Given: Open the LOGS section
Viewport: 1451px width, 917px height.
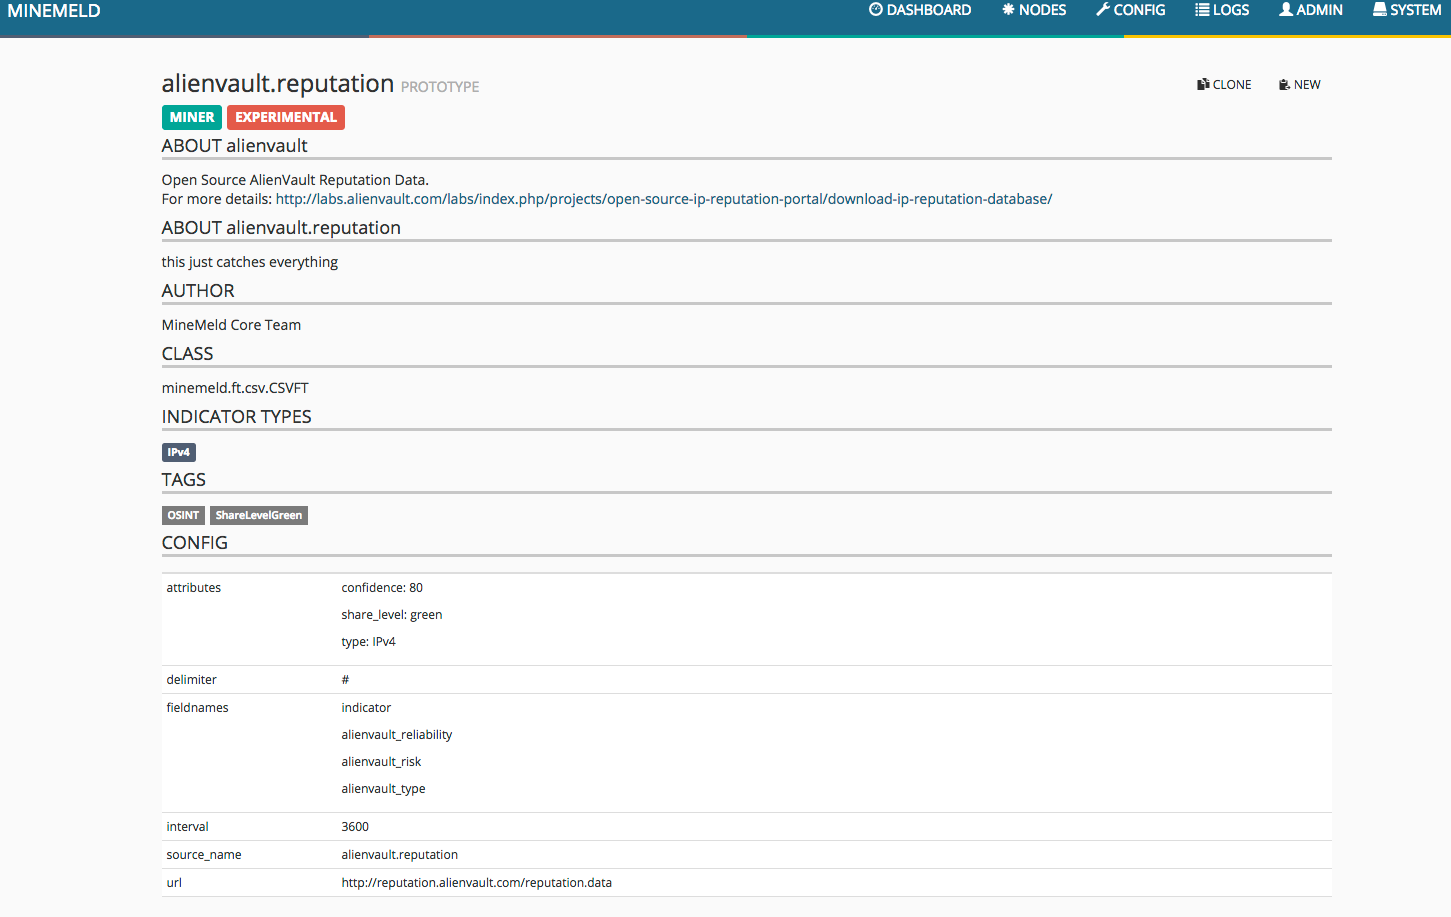Looking at the screenshot, I should [1231, 10].
